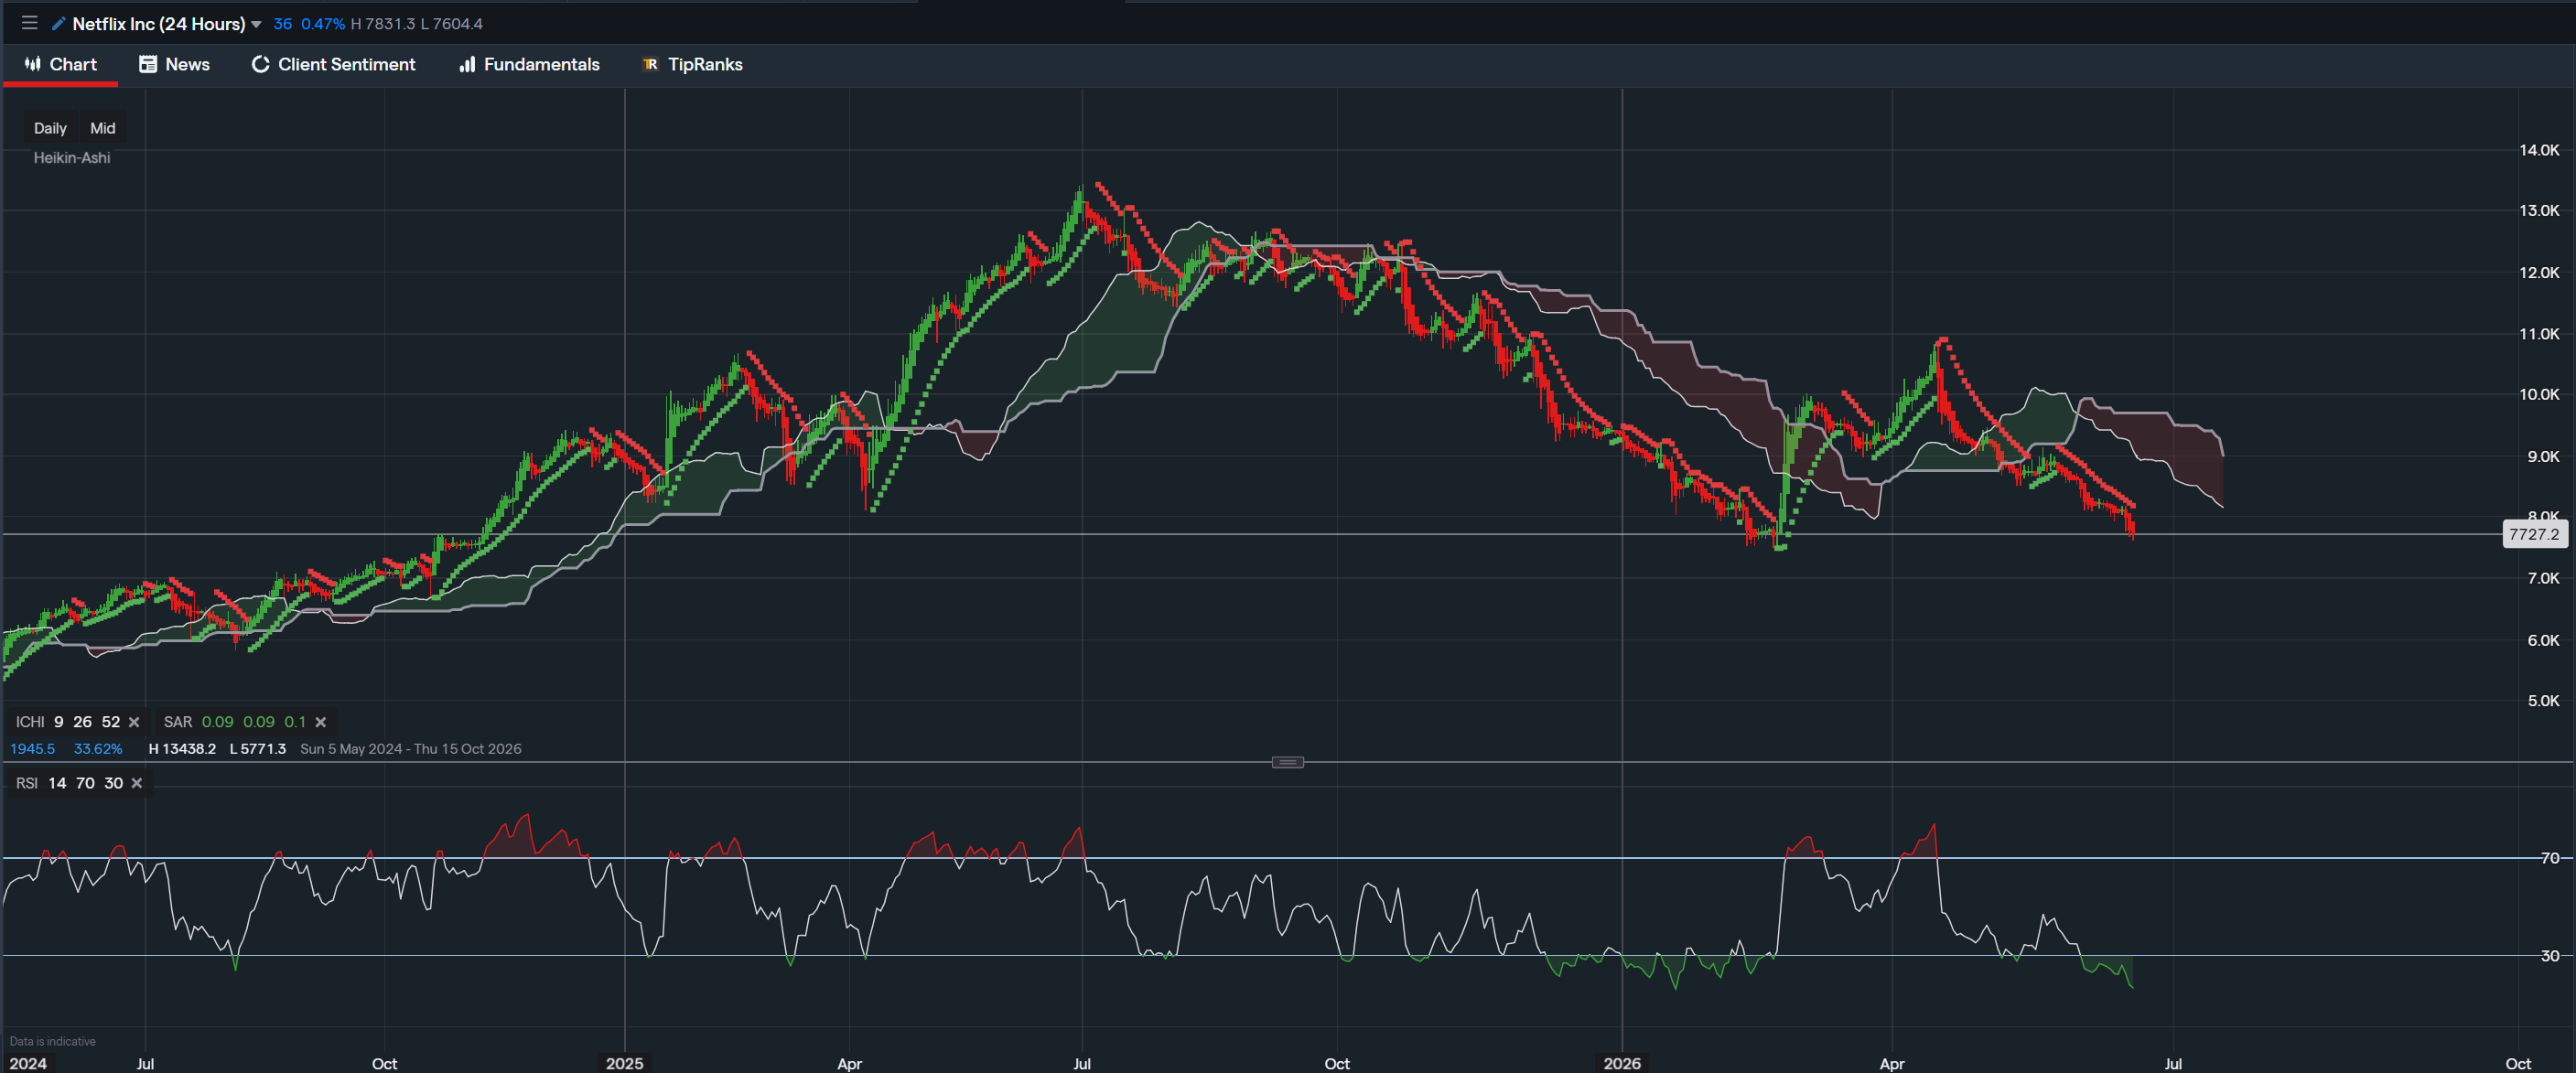Screen dimensions: 2576x1073
Task: Click the H 13438.2 range high value
Action: click(x=182, y=749)
